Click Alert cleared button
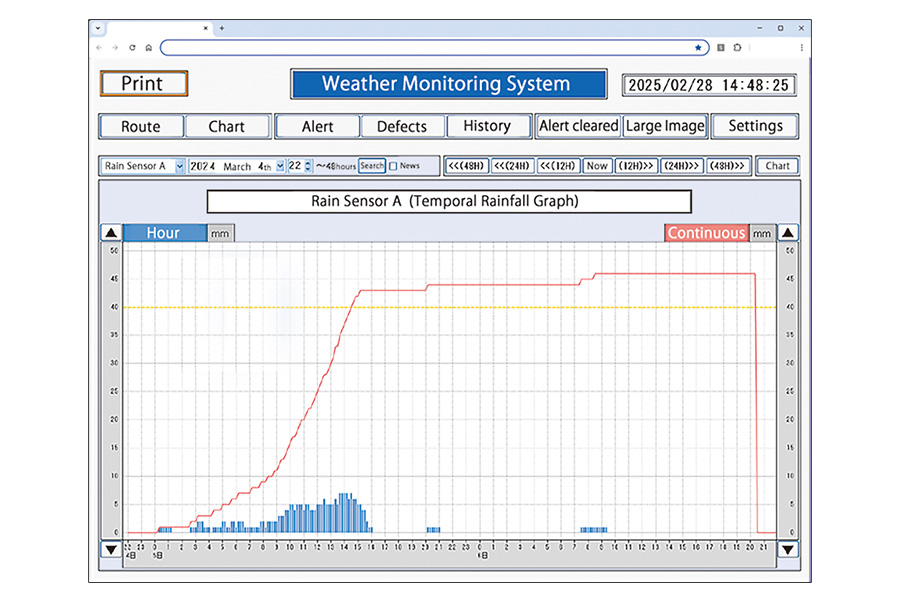Image resolution: width=900 pixels, height=600 pixels. tap(579, 126)
